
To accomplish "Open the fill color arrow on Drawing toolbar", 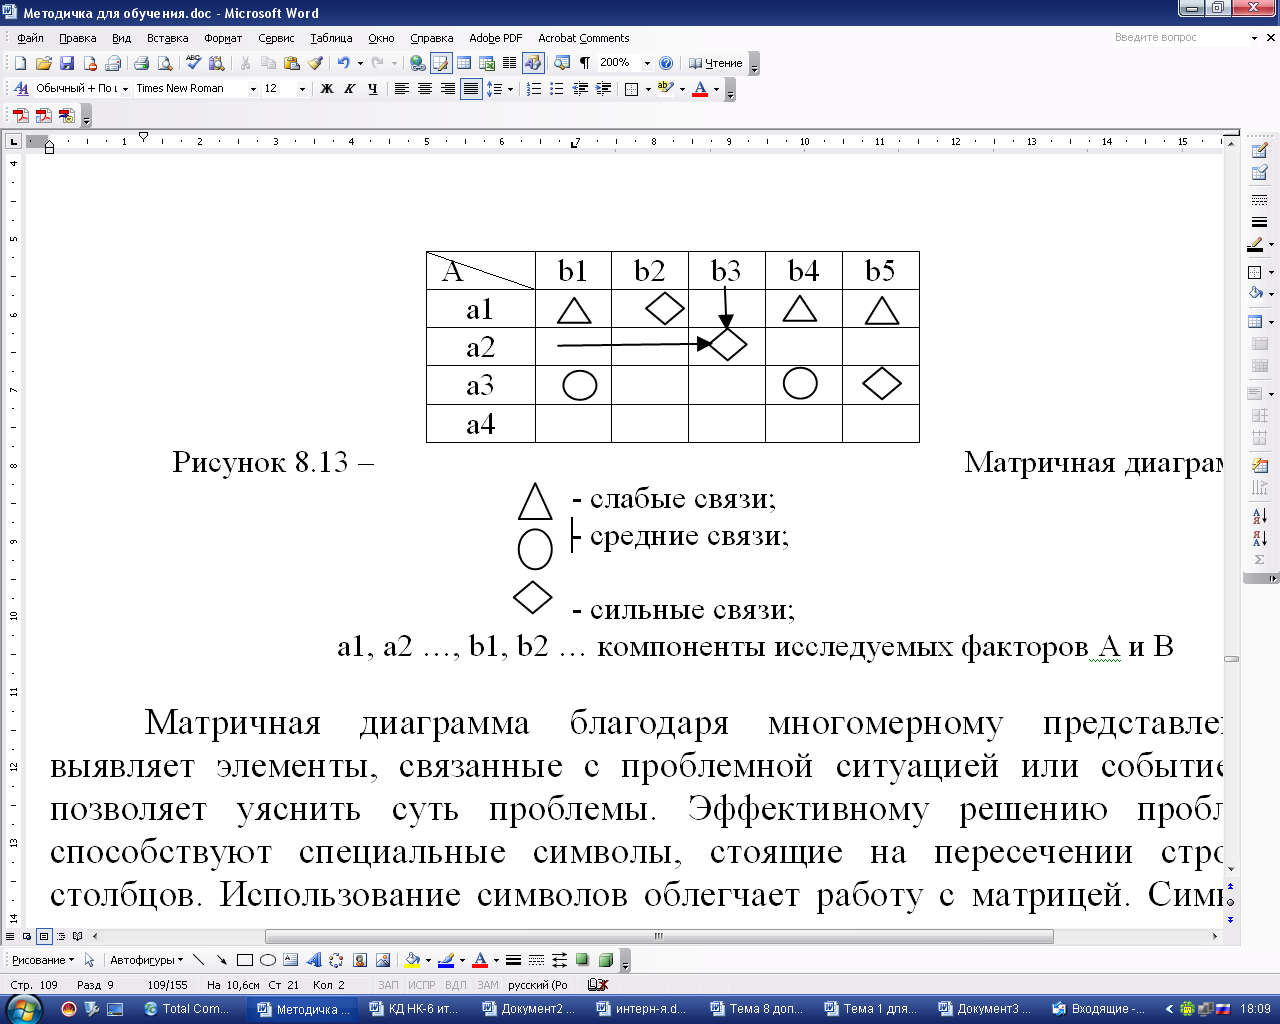I will (x=428, y=960).
